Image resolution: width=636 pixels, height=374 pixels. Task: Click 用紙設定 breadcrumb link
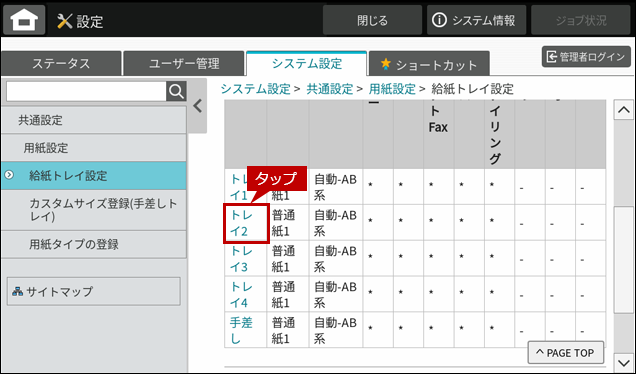(x=392, y=89)
